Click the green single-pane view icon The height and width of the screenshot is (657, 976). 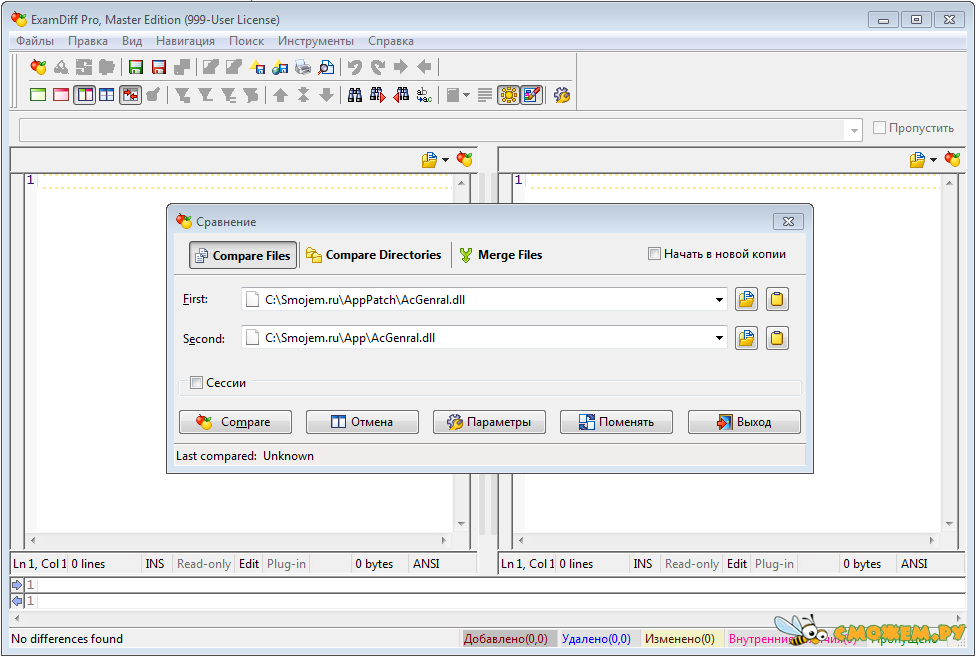point(38,95)
